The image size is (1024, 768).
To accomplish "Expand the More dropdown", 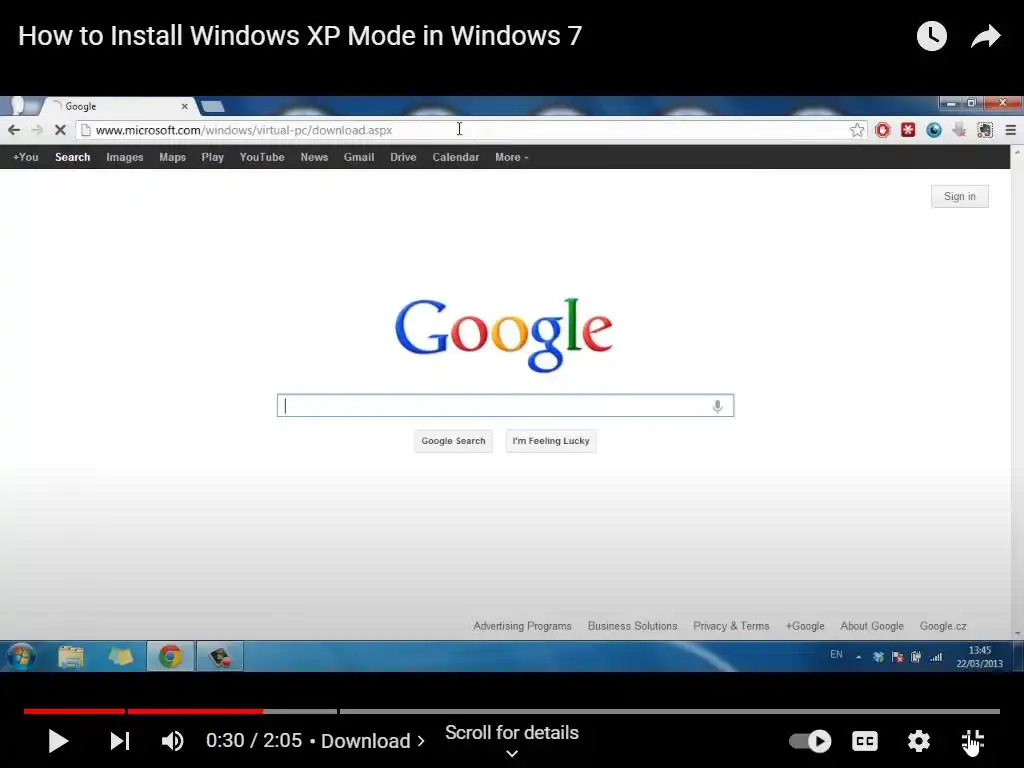I will coord(511,157).
